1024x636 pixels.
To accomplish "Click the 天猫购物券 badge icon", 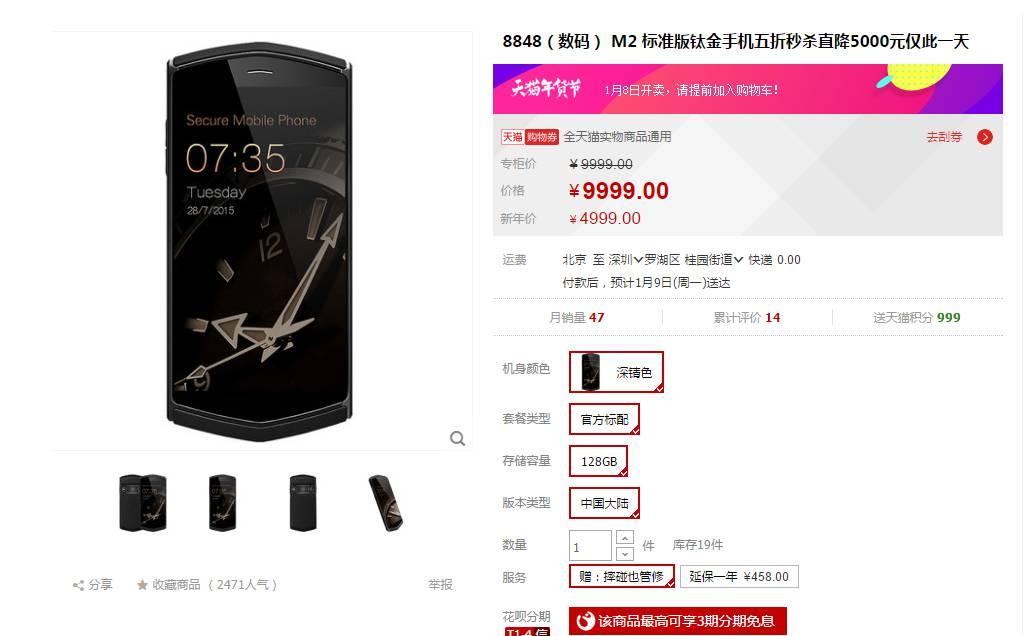I will coord(530,136).
